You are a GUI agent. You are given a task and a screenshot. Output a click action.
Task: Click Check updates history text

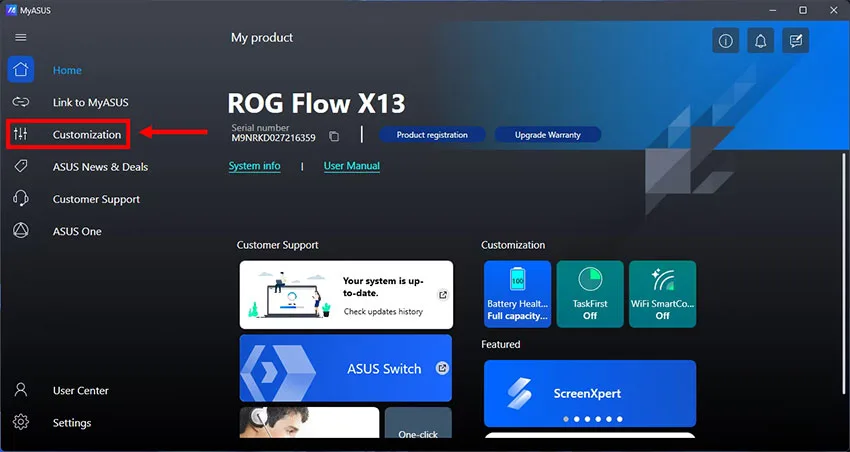[x=383, y=312]
